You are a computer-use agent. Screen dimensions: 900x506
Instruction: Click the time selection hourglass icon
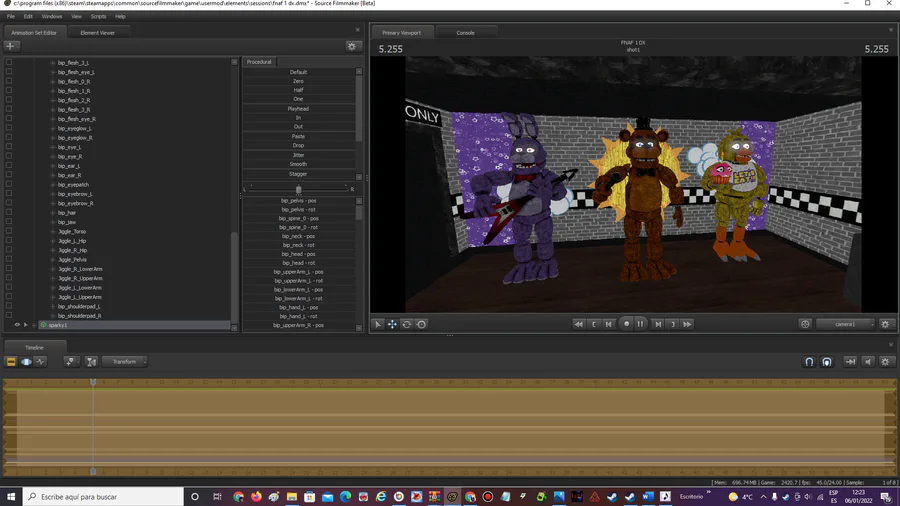coord(91,361)
